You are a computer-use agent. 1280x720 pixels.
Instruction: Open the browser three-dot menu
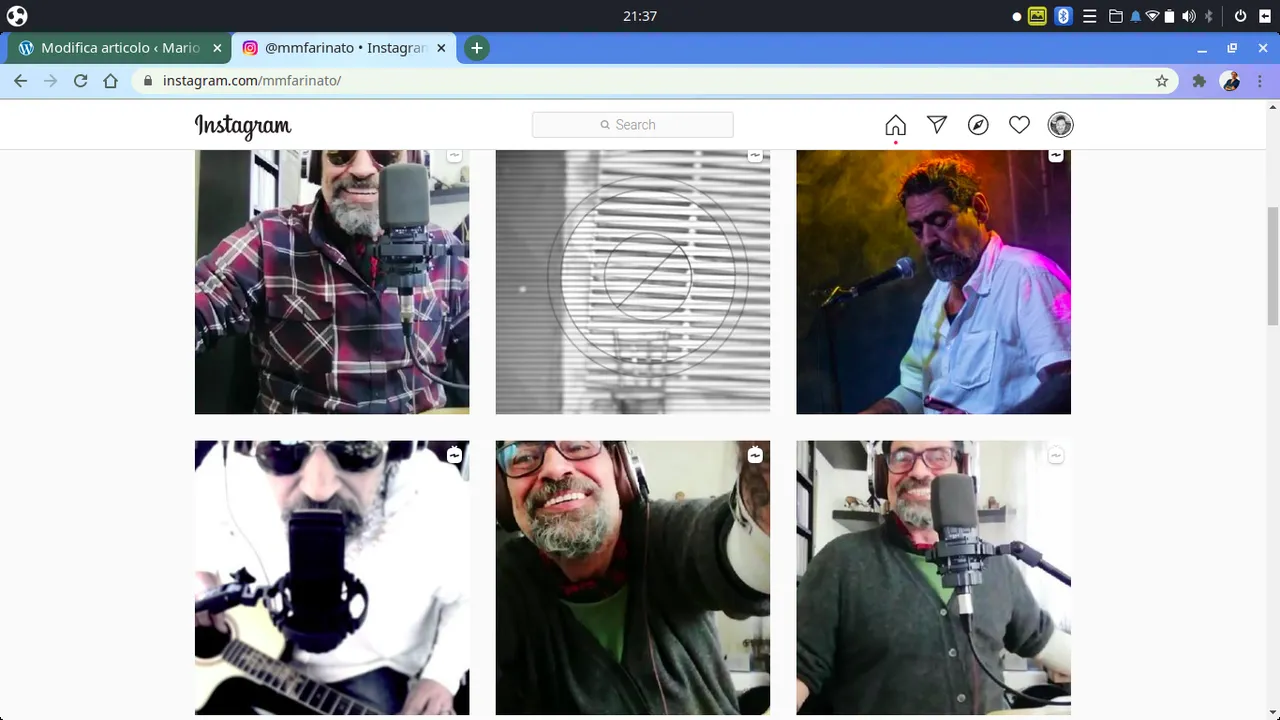pos(1260,81)
